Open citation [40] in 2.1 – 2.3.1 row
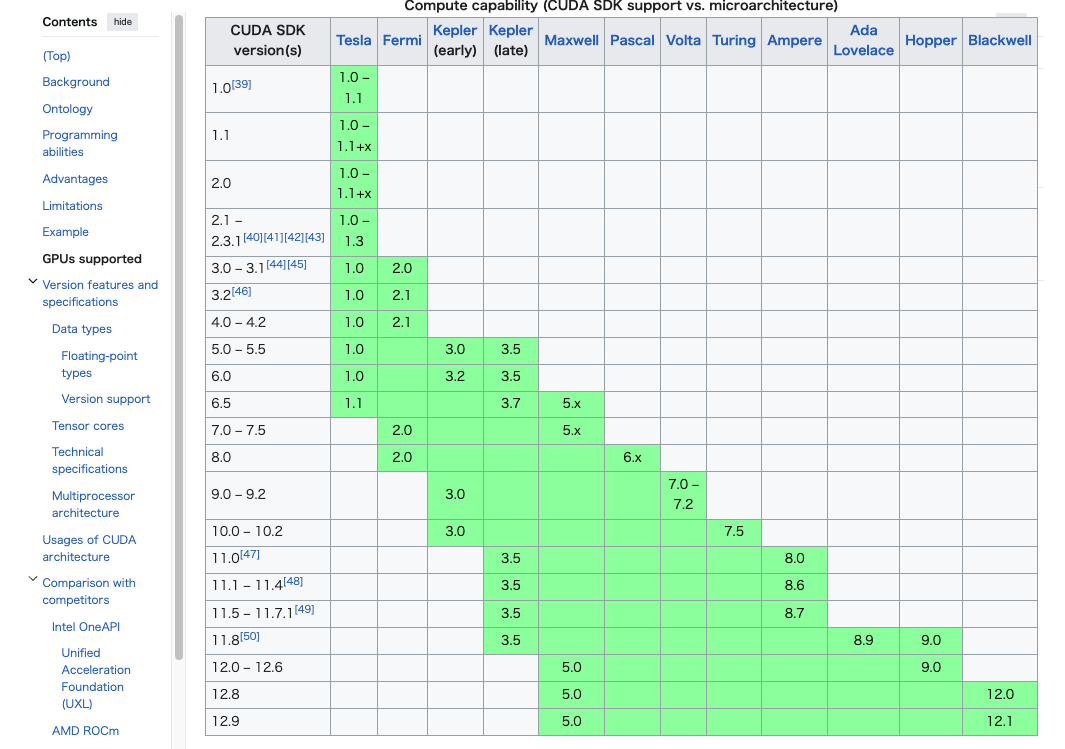Screen dimensions: 1065x749 tap(253, 237)
